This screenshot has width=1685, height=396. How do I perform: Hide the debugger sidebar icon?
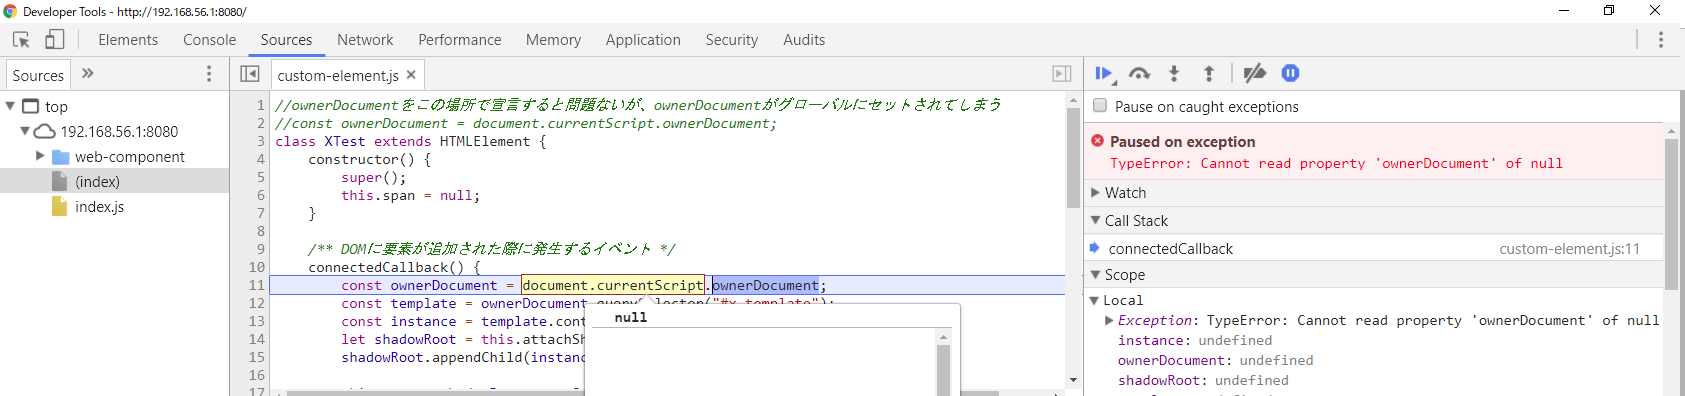click(1061, 74)
